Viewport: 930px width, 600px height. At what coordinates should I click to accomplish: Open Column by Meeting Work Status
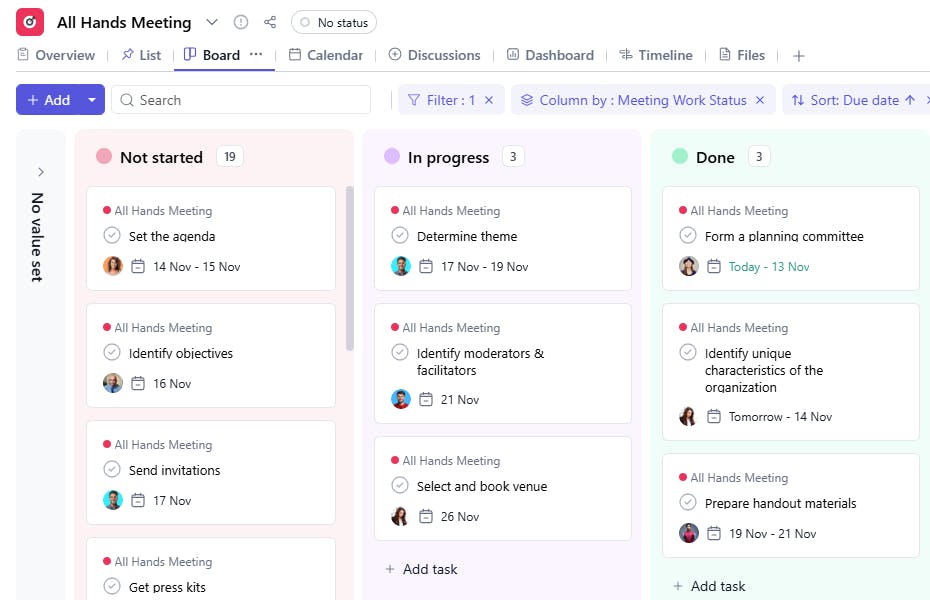tap(633, 100)
